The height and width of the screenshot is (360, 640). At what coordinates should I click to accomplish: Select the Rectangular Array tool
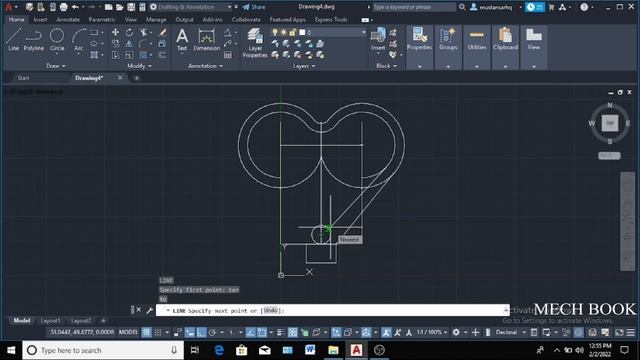[143, 55]
